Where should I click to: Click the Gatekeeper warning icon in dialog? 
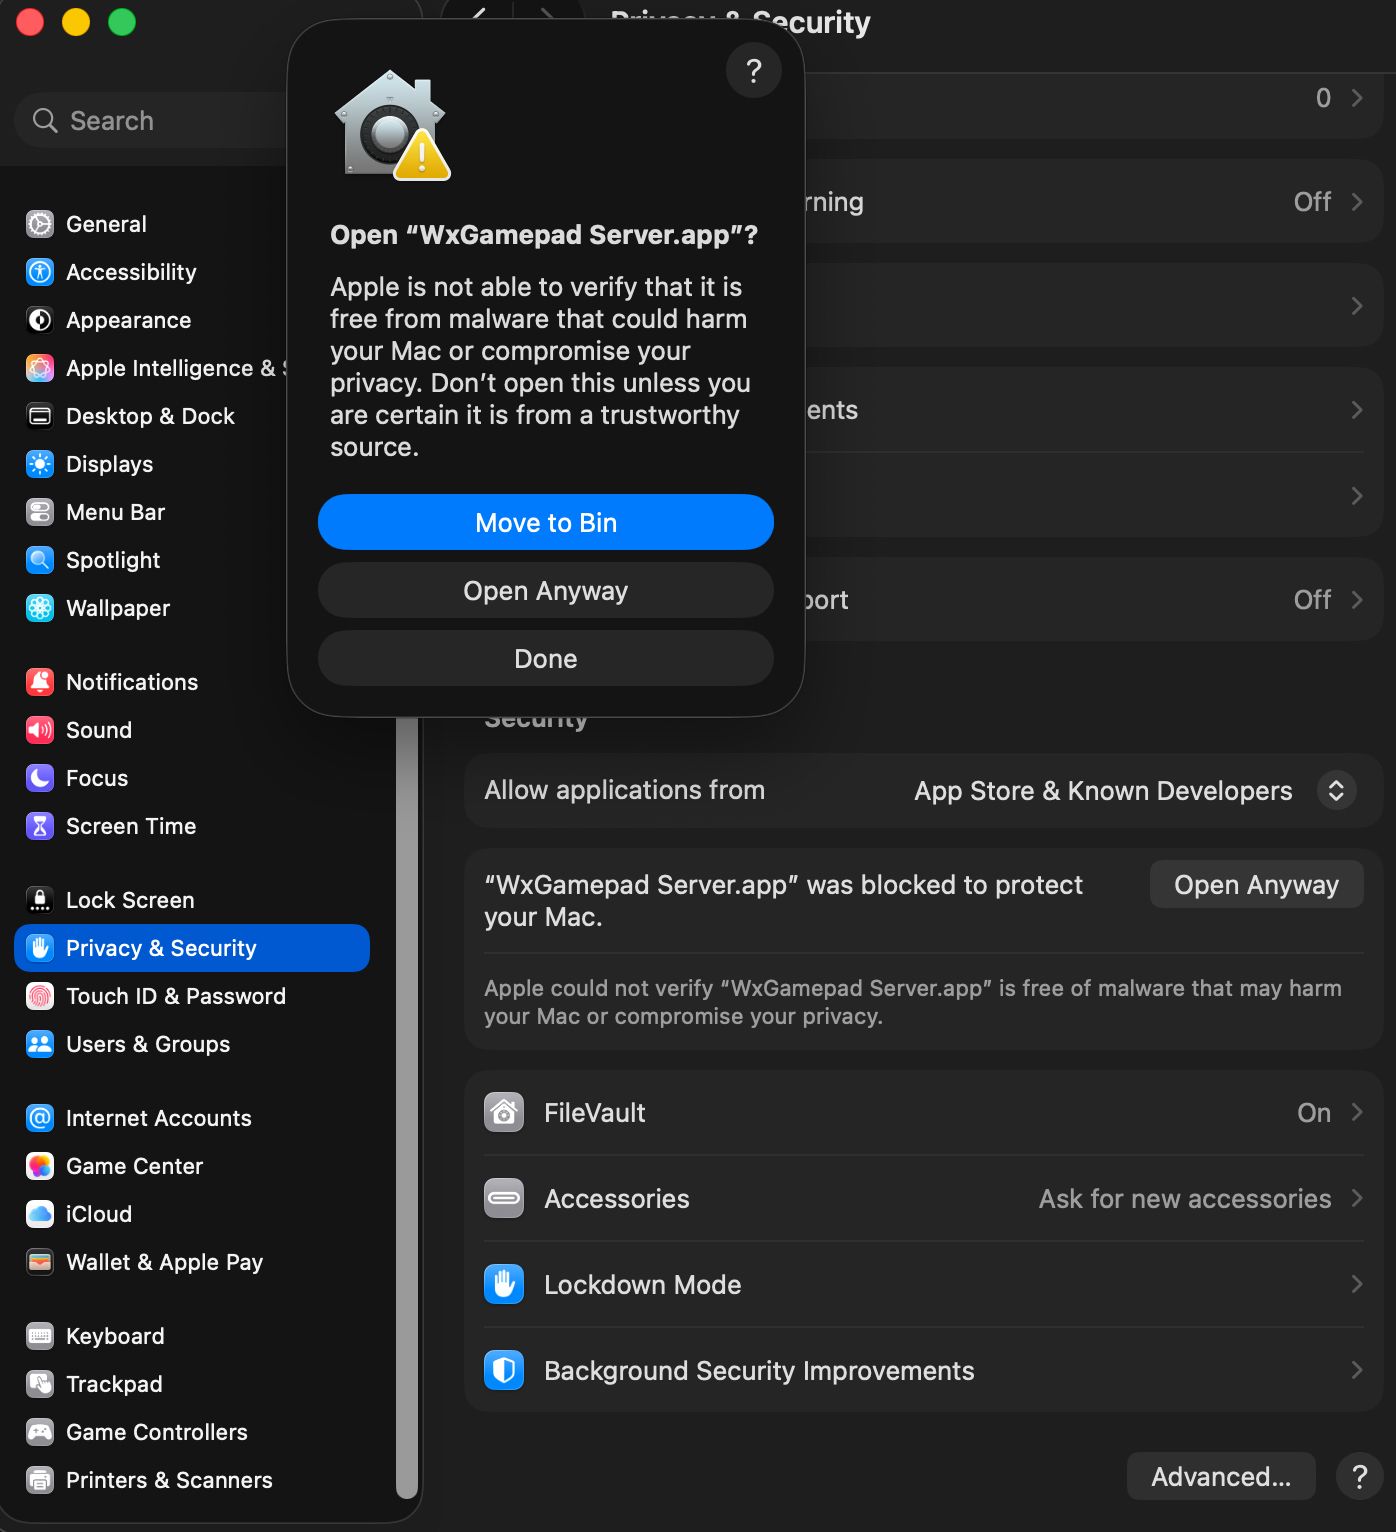(392, 125)
